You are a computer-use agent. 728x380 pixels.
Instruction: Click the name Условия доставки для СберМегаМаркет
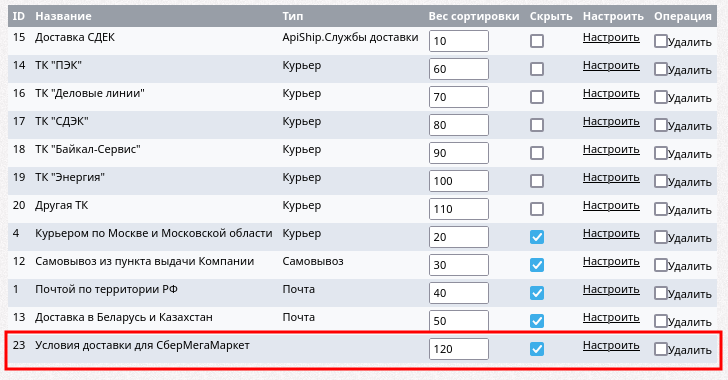(142, 346)
